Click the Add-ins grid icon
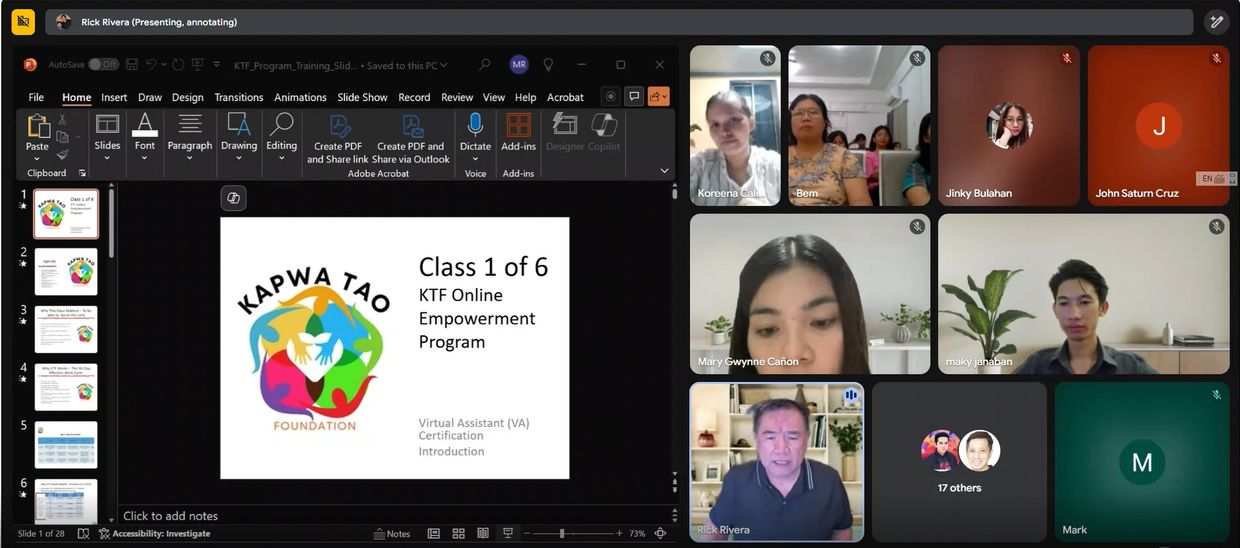 coord(518,125)
